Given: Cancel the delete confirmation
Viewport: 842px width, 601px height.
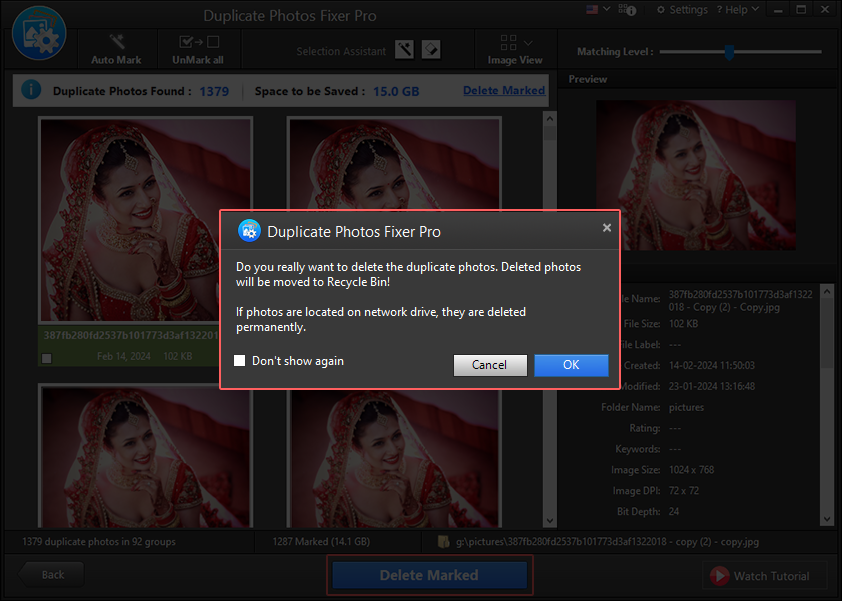Looking at the screenshot, I should pyautogui.click(x=490, y=365).
